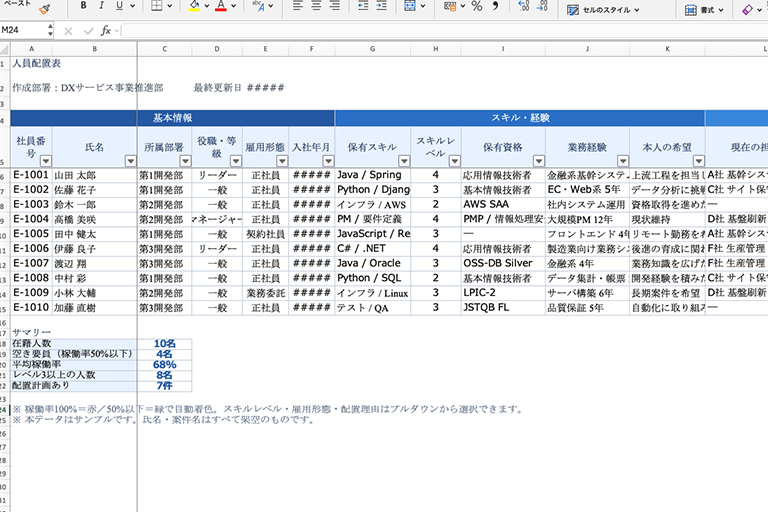Open filter dropdown for 氏名 column
The width and height of the screenshot is (768, 512).
(x=130, y=161)
